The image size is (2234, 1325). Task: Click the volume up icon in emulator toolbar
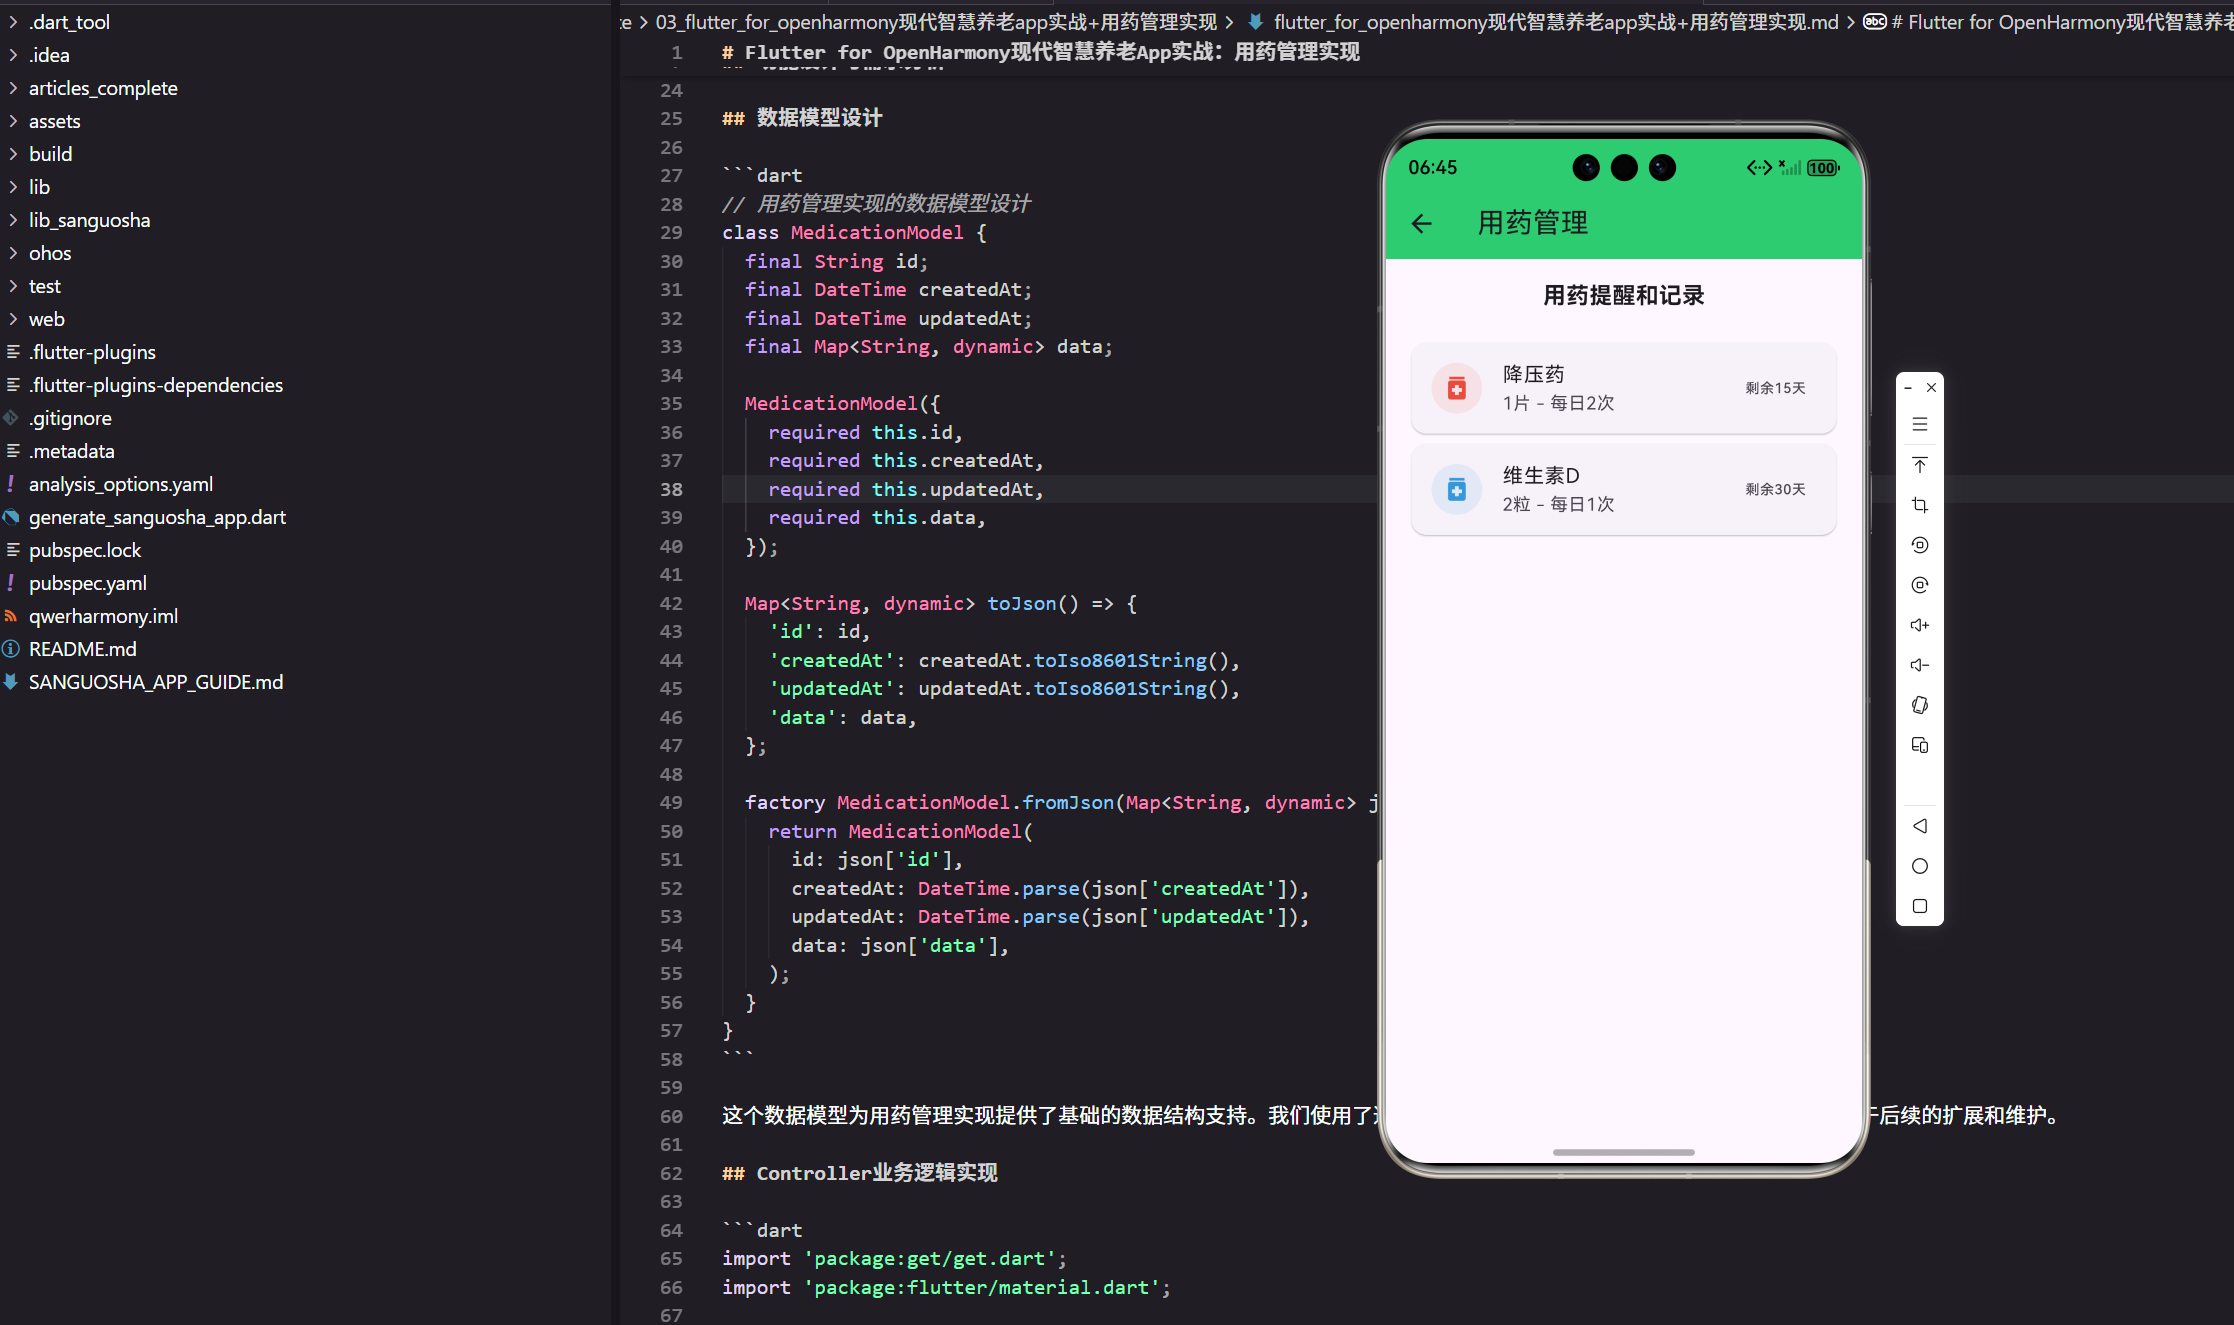click(x=1919, y=625)
